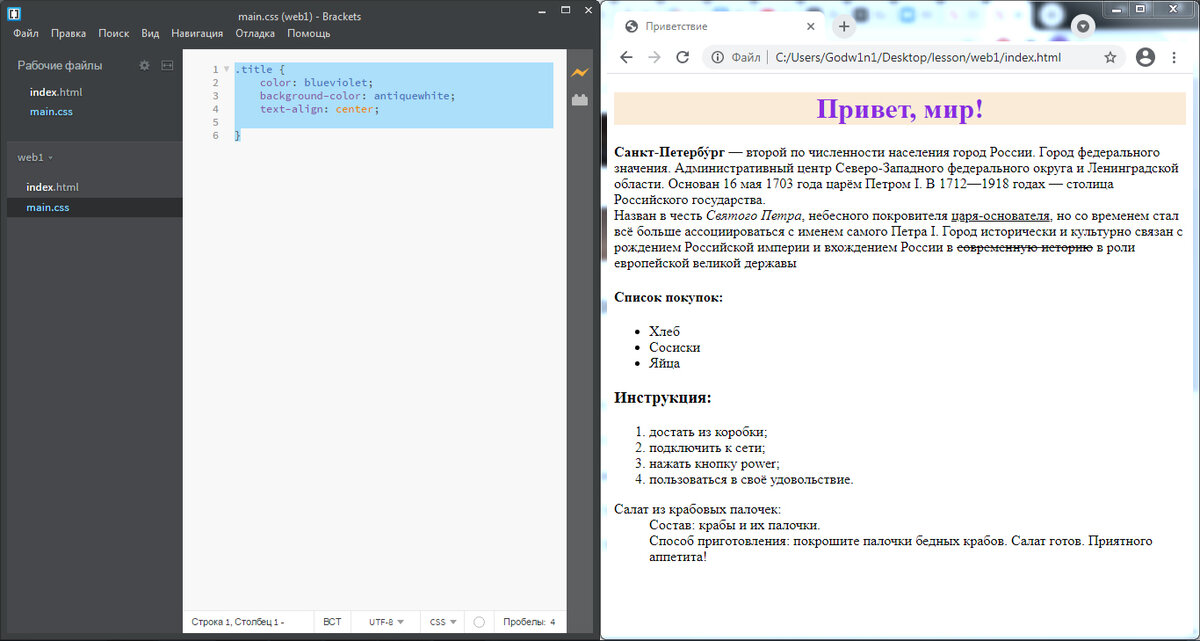Reload the Chrome page

pyautogui.click(x=683, y=57)
